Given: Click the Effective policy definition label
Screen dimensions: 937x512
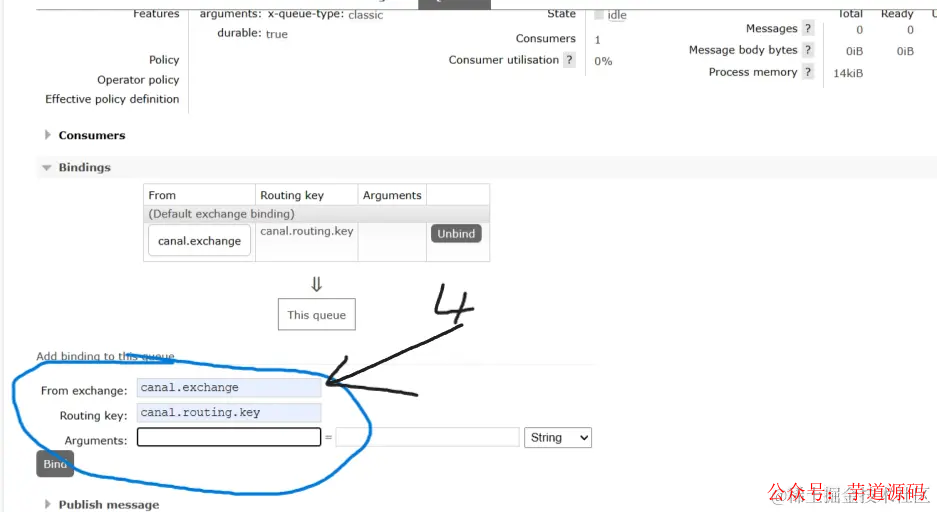Looking at the screenshot, I should (x=112, y=99).
